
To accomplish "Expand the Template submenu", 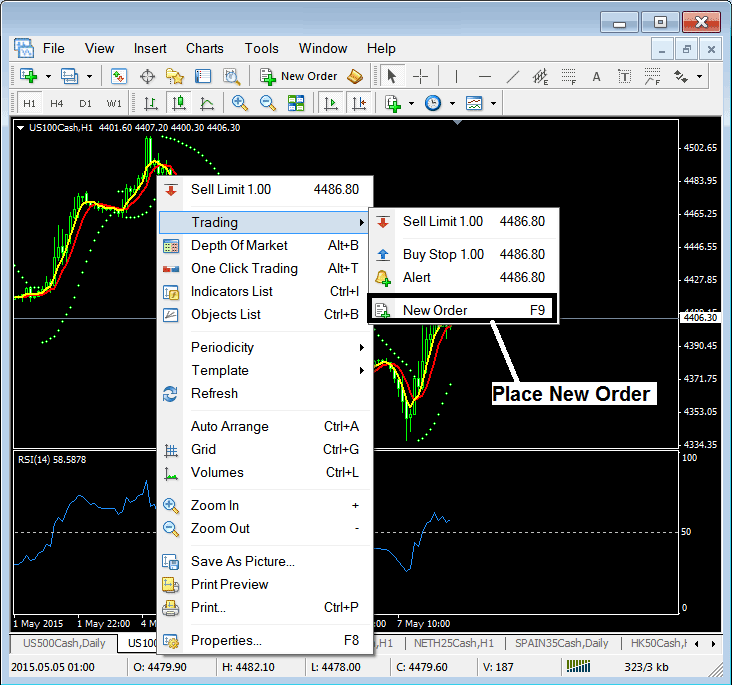I will click(264, 370).
